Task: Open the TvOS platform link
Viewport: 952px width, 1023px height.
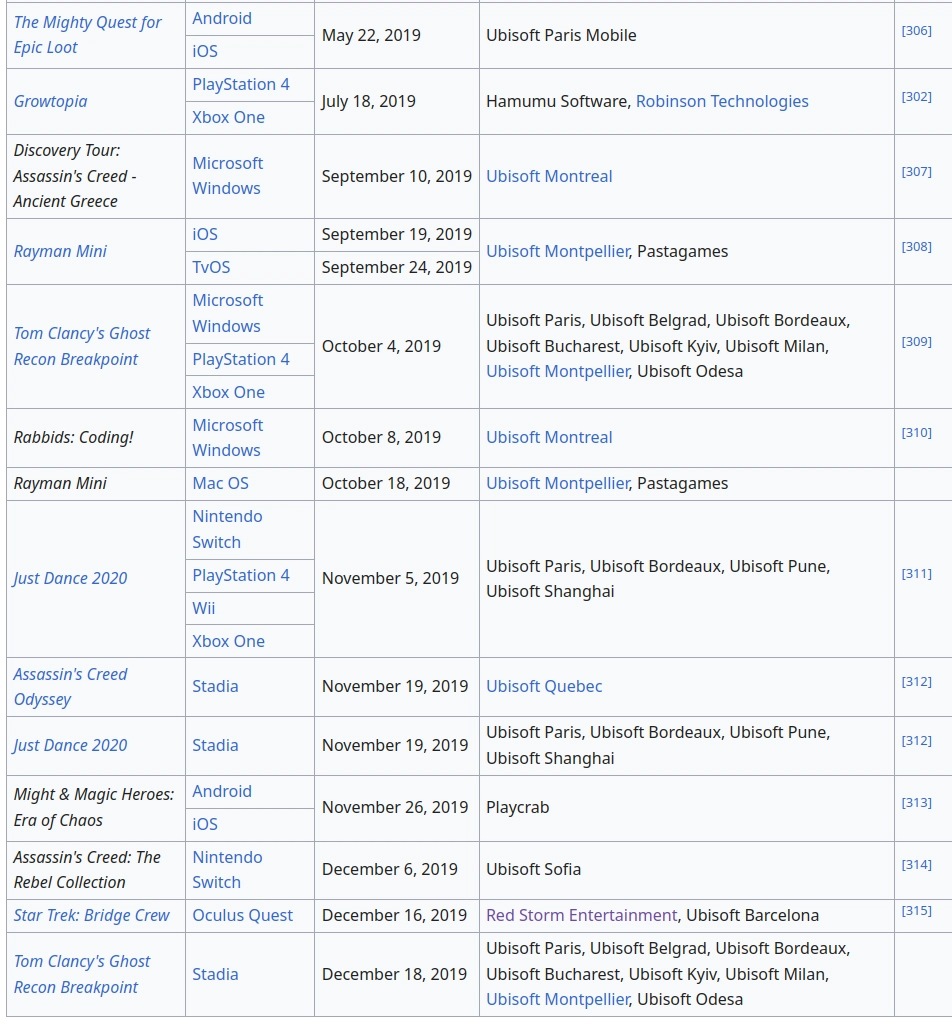Action: pos(211,267)
